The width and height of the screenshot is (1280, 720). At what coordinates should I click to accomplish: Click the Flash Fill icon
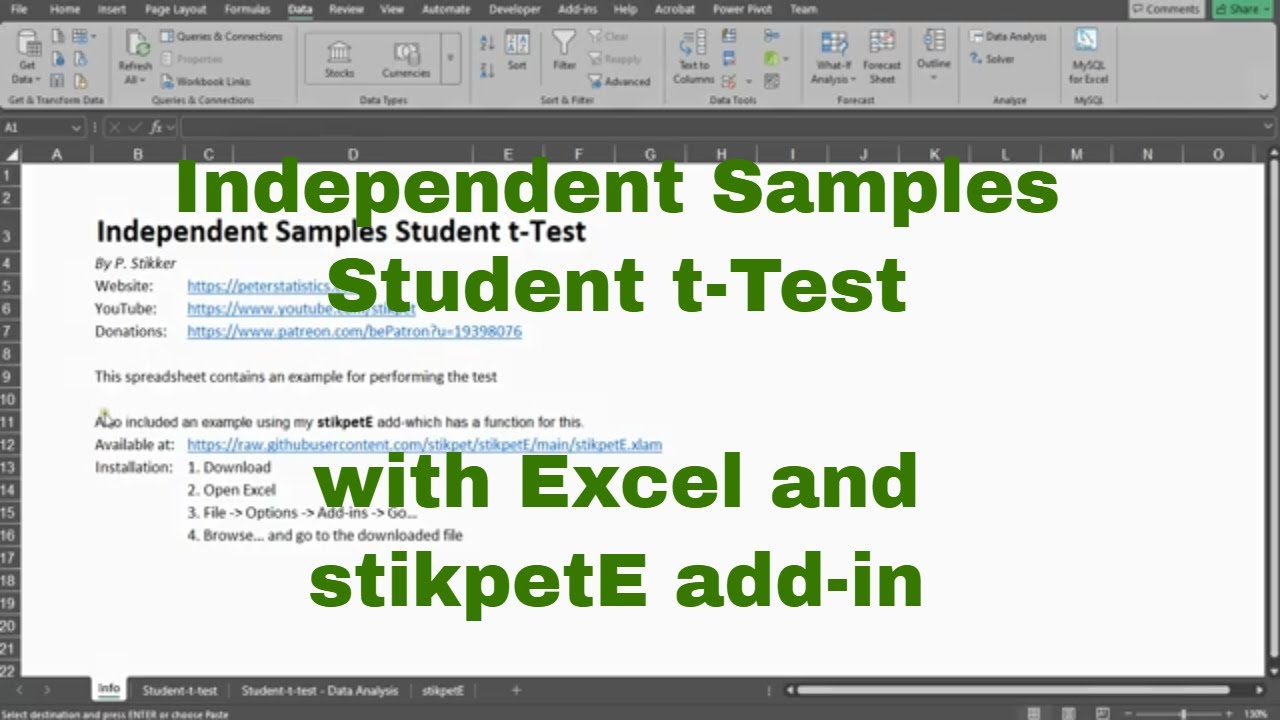tap(729, 36)
